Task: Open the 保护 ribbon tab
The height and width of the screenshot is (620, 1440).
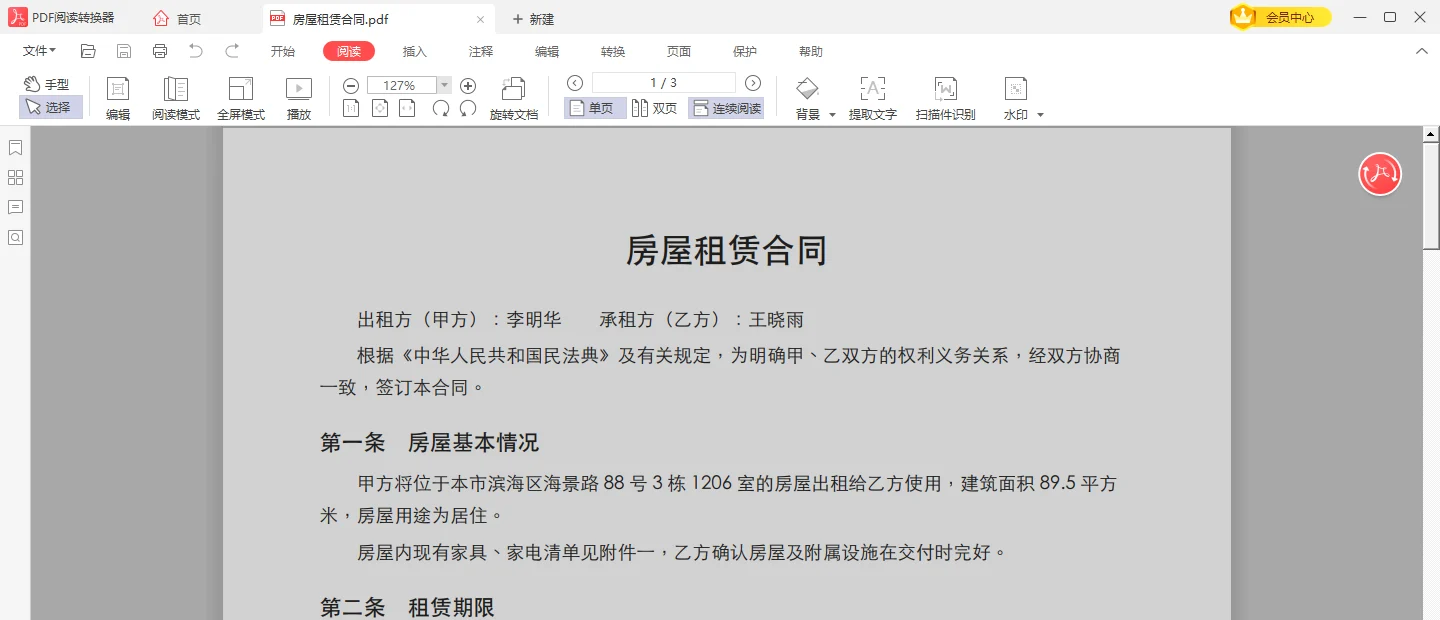Action: (x=745, y=51)
